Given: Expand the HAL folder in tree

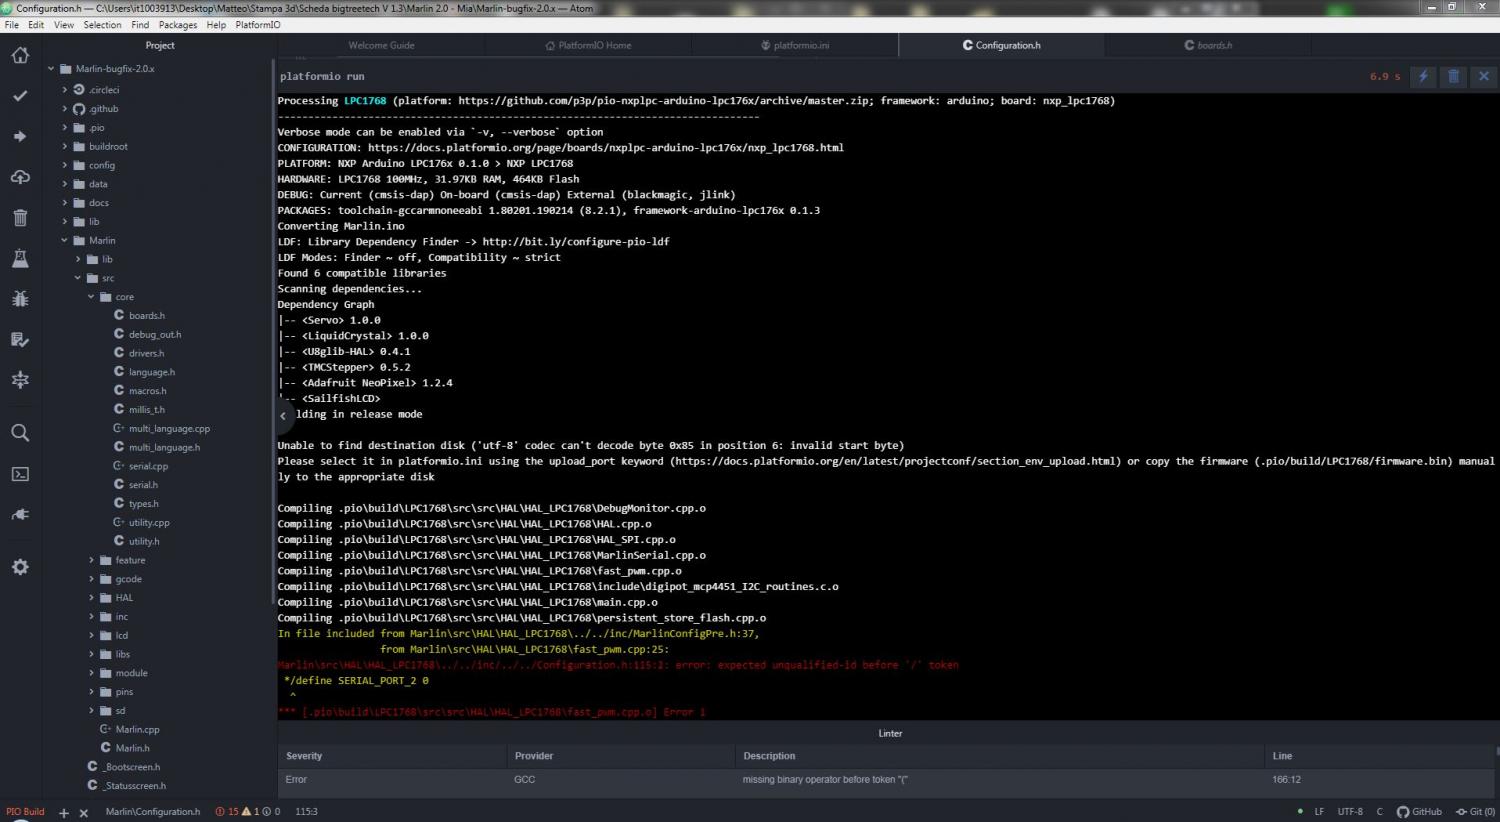Looking at the screenshot, I should pyautogui.click(x=91, y=598).
